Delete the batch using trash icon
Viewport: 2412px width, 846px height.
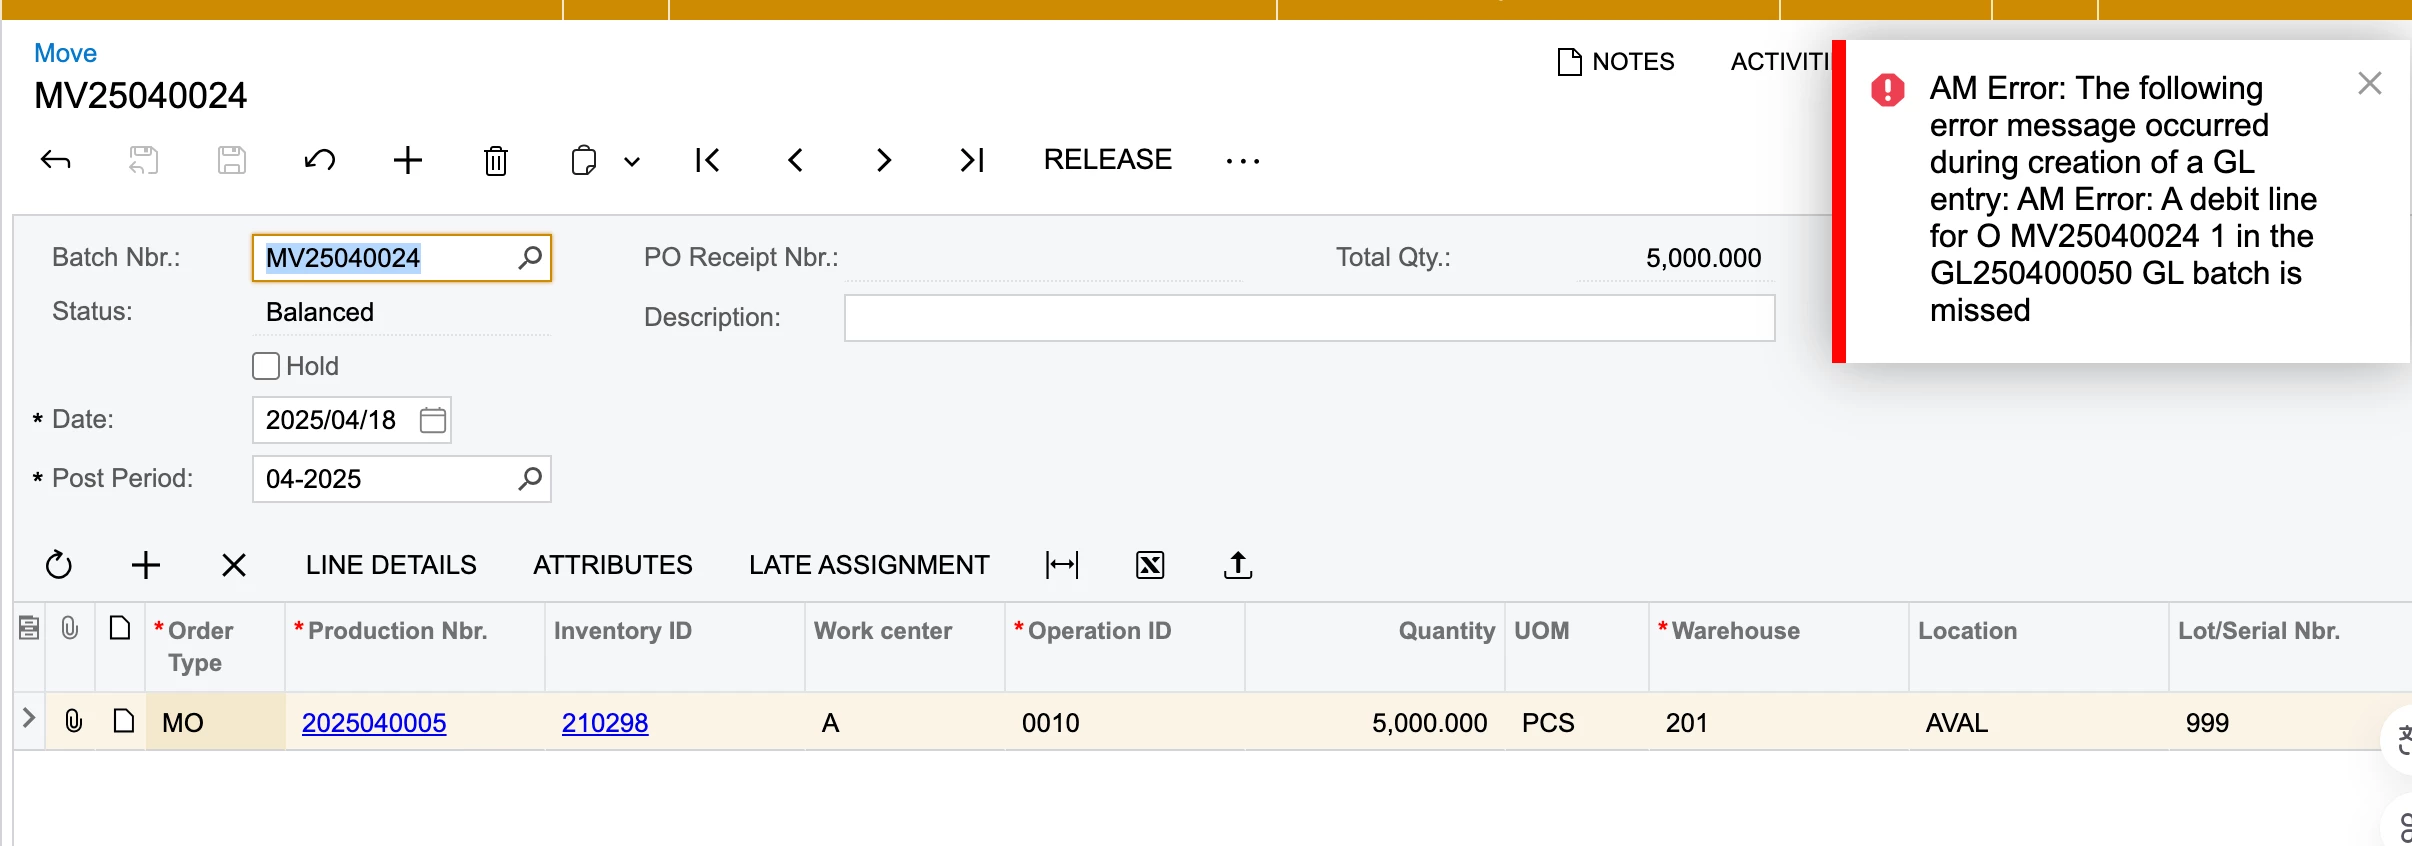pos(496,160)
